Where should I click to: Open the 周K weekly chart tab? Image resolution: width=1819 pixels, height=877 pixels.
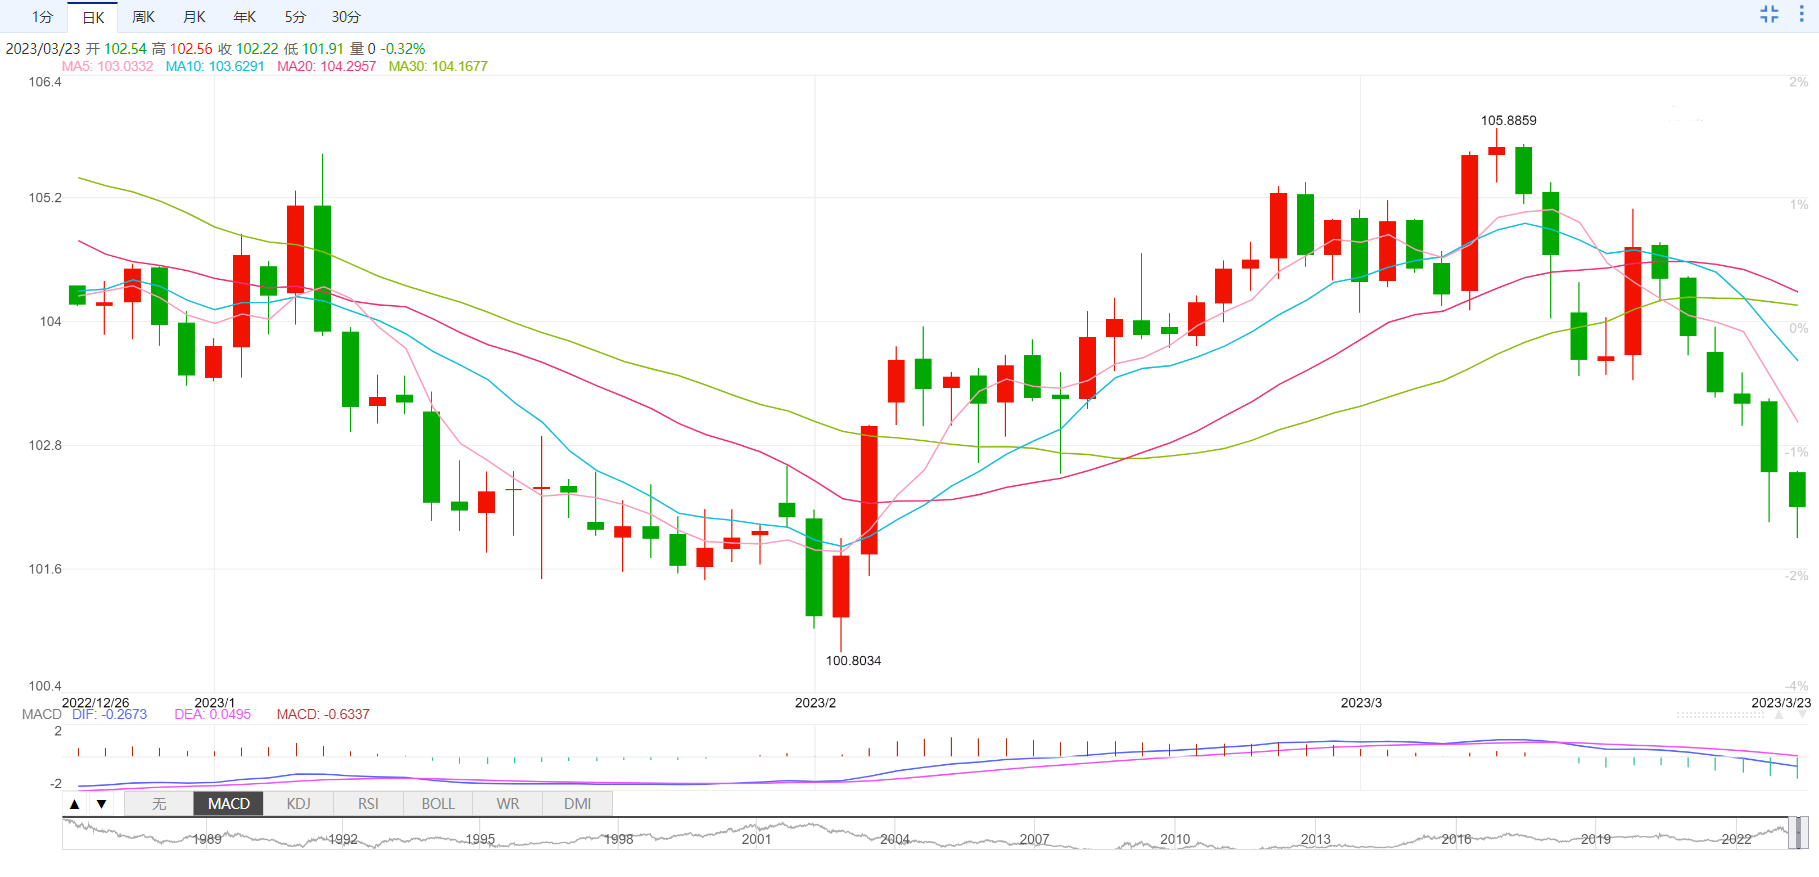click(x=143, y=17)
